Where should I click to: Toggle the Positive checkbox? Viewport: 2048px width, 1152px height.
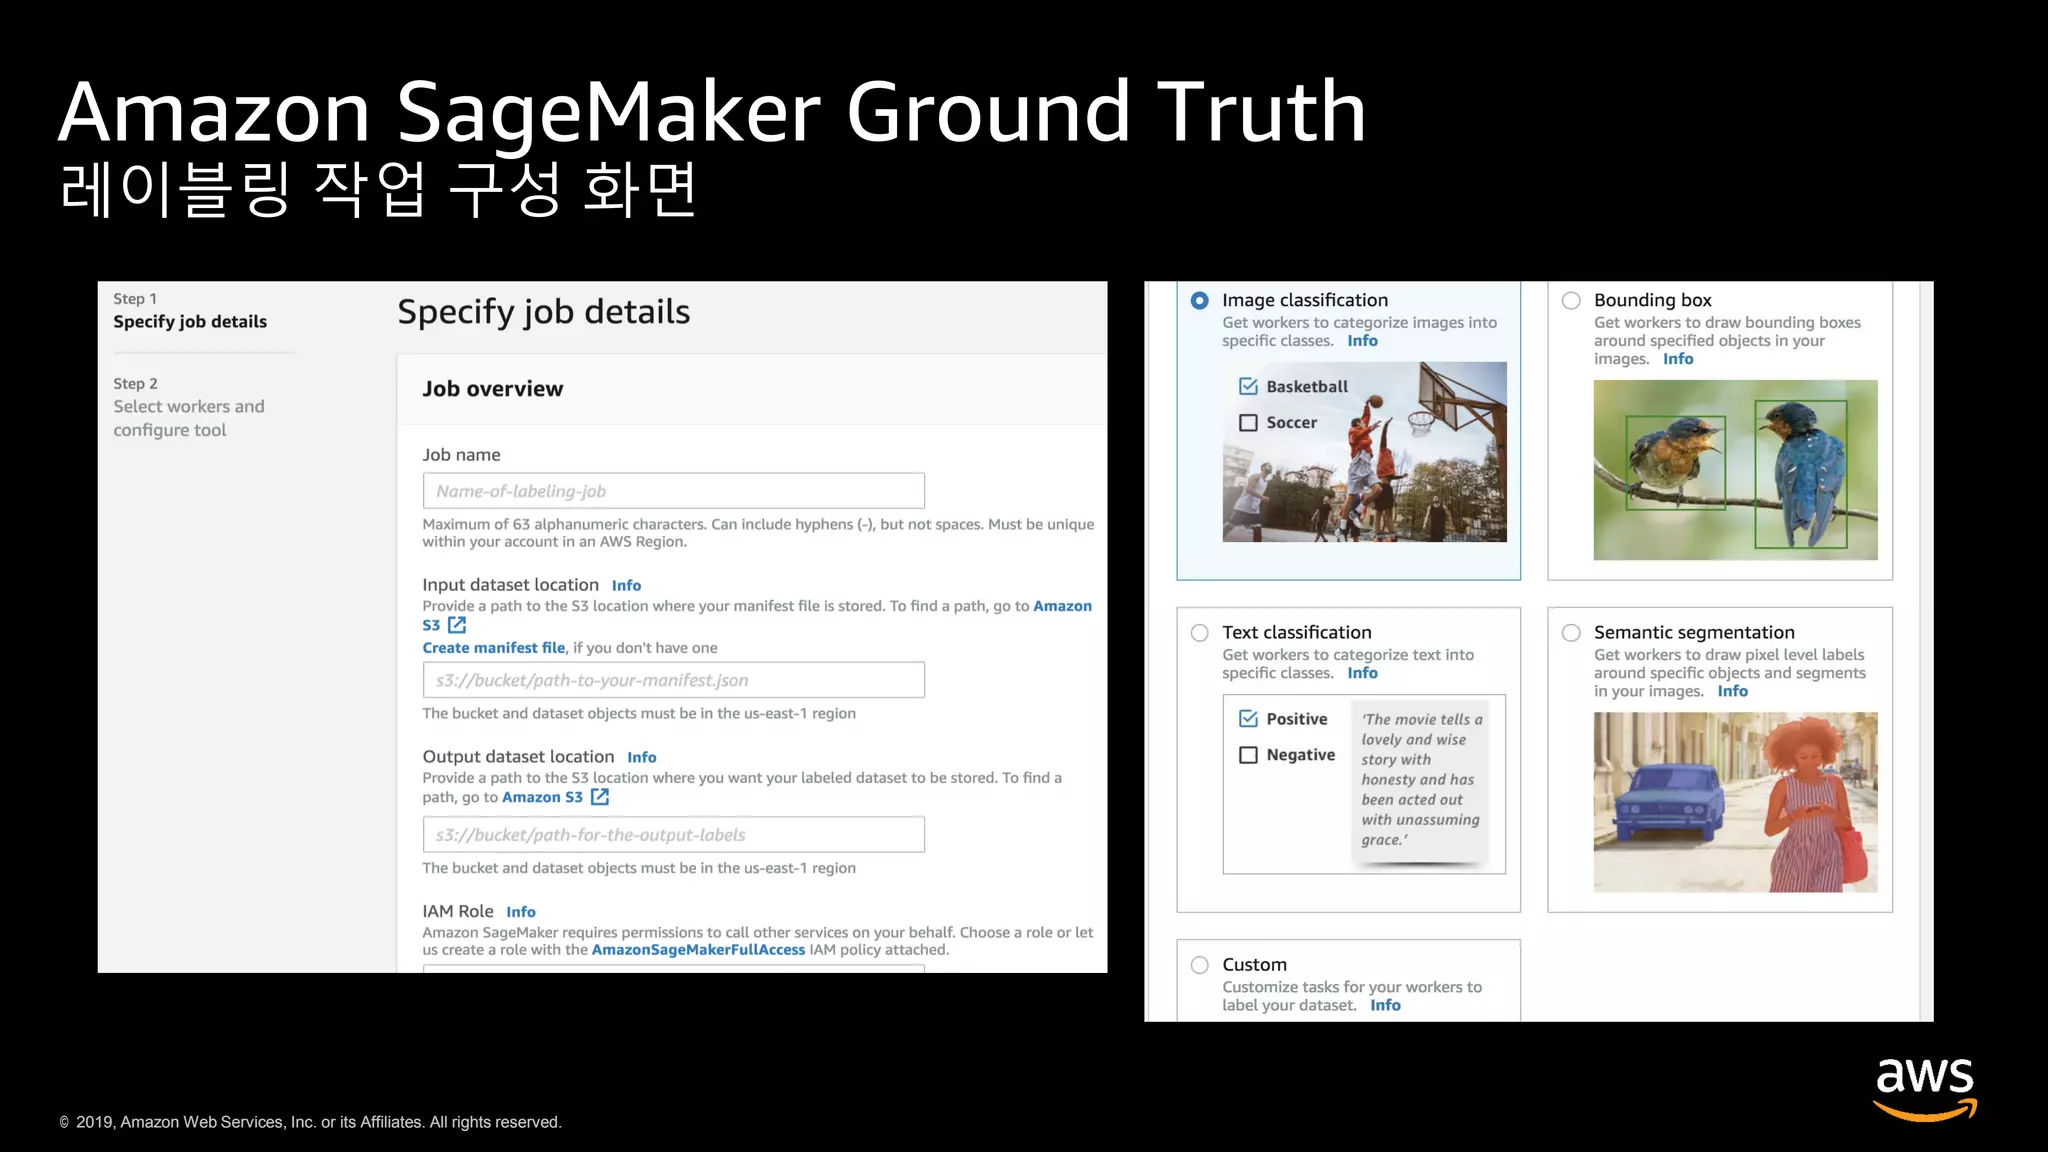(1248, 719)
